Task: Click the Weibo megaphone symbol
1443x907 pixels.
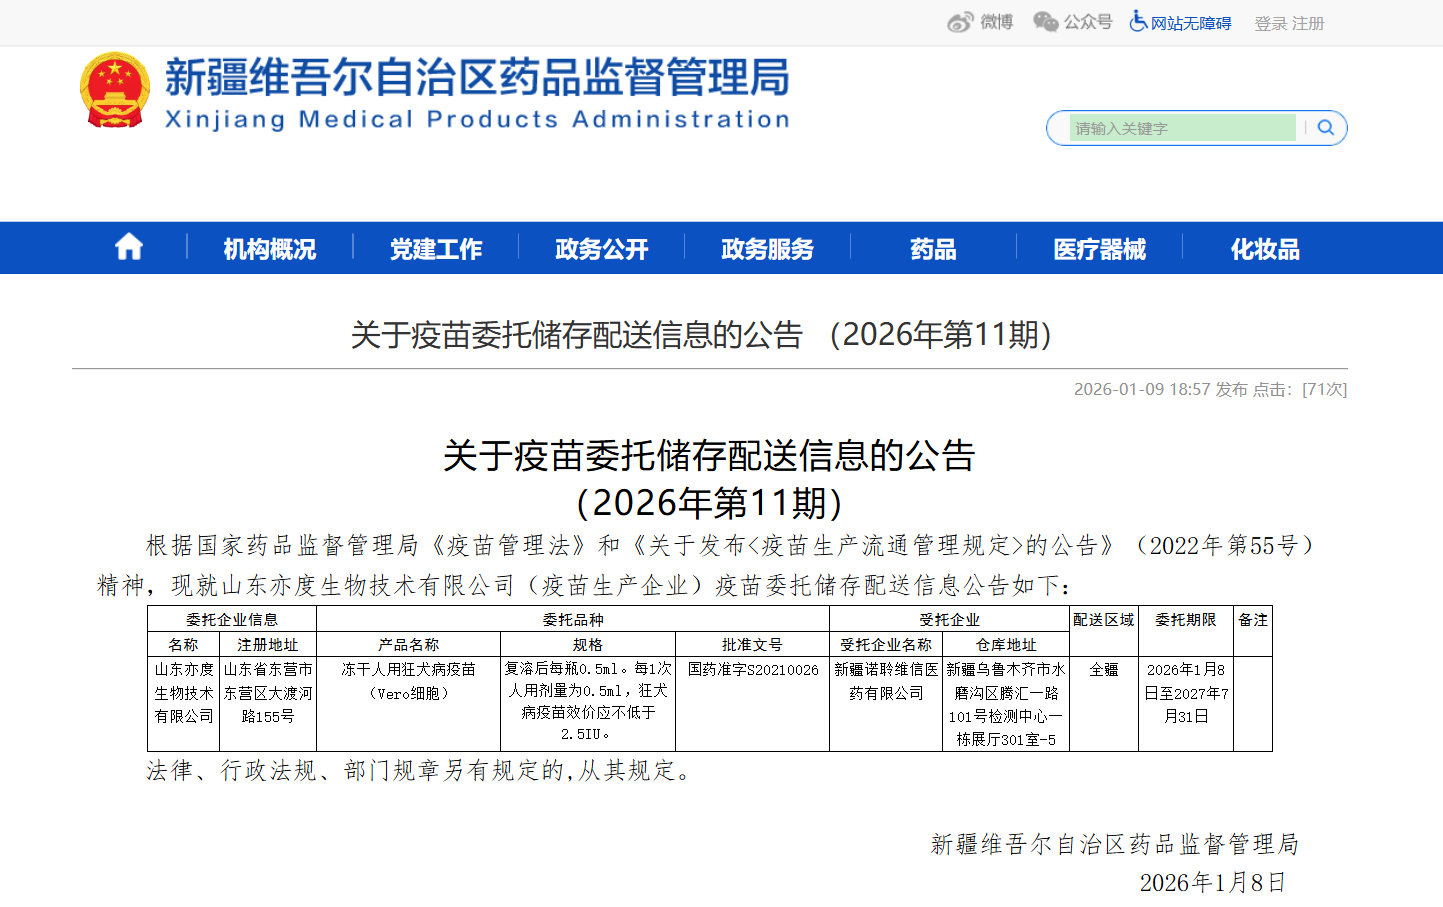Action: click(x=958, y=22)
